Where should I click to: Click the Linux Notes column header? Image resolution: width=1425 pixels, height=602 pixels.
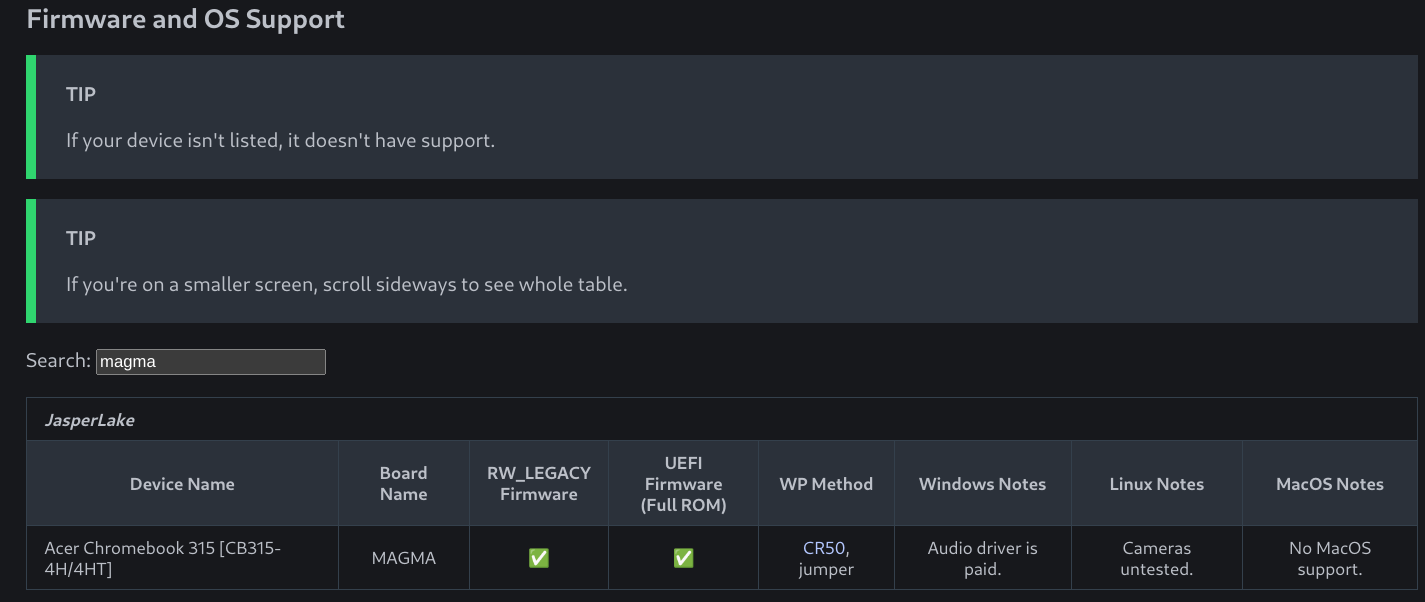pyautogui.click(x=1157, y=484)
